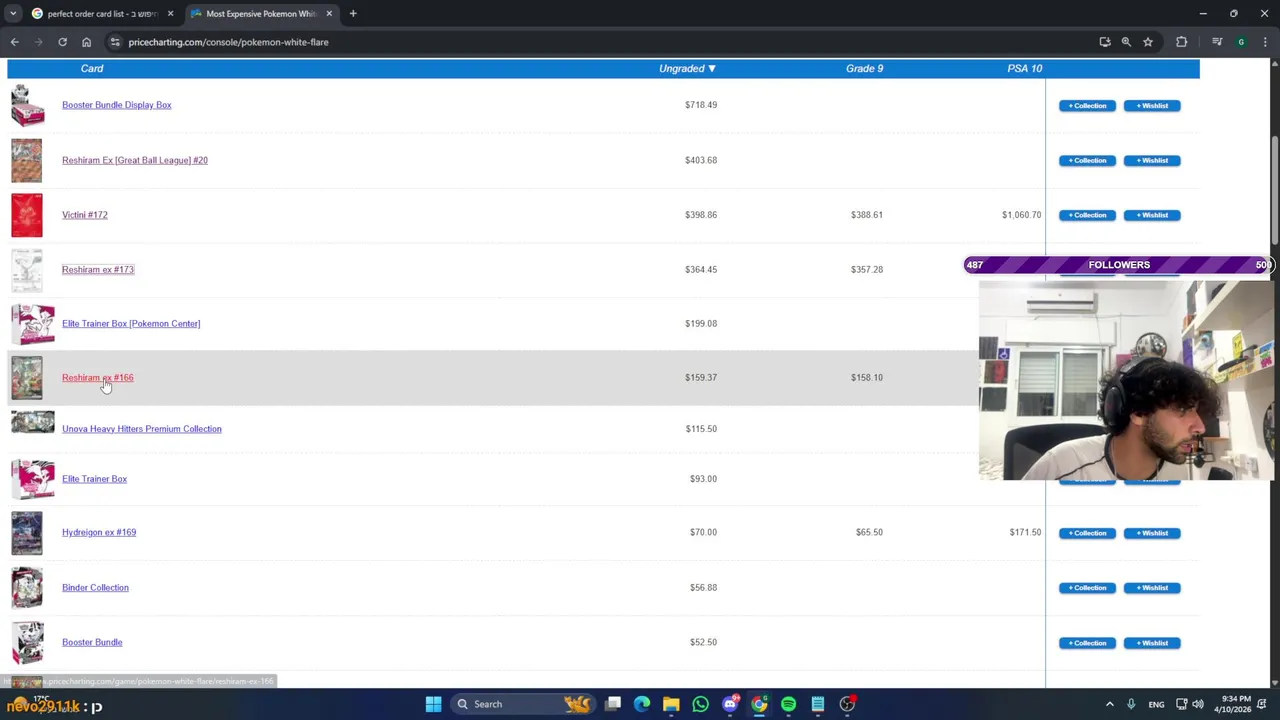Add Hydreigon ex #169 to Wishlist

1152,533
